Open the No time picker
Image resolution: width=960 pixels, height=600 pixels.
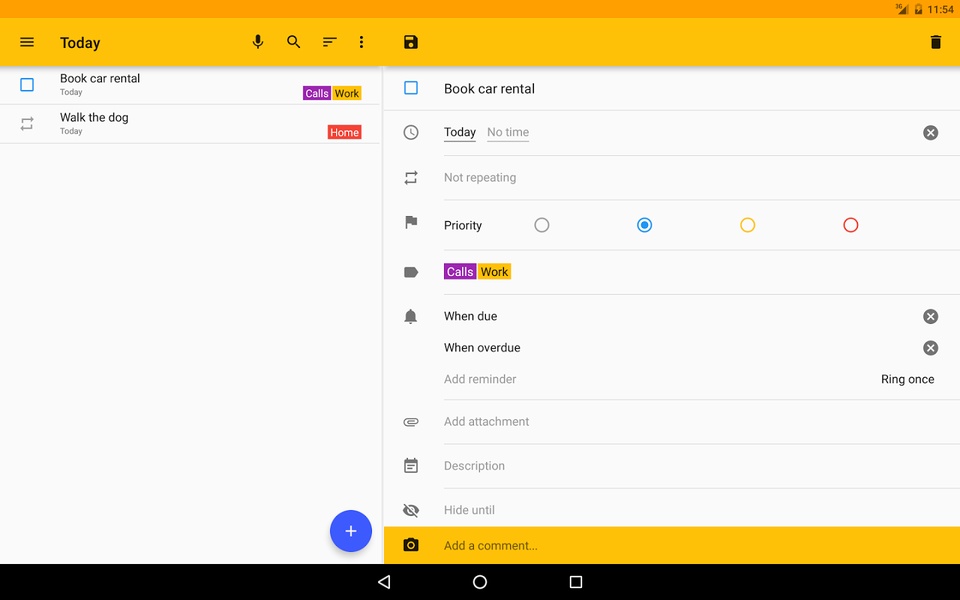508,132
